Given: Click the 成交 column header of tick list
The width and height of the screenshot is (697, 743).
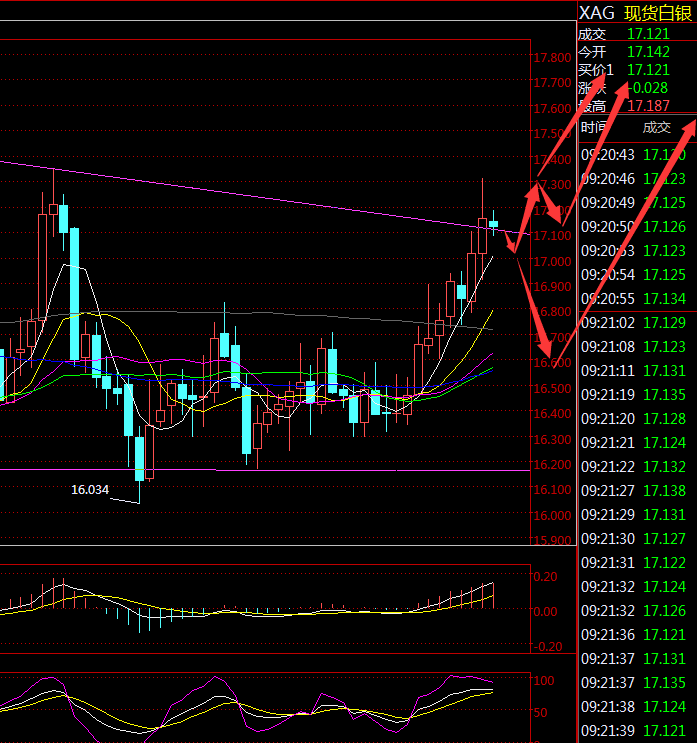Looking at the screenshot, I should click(657, 127).
